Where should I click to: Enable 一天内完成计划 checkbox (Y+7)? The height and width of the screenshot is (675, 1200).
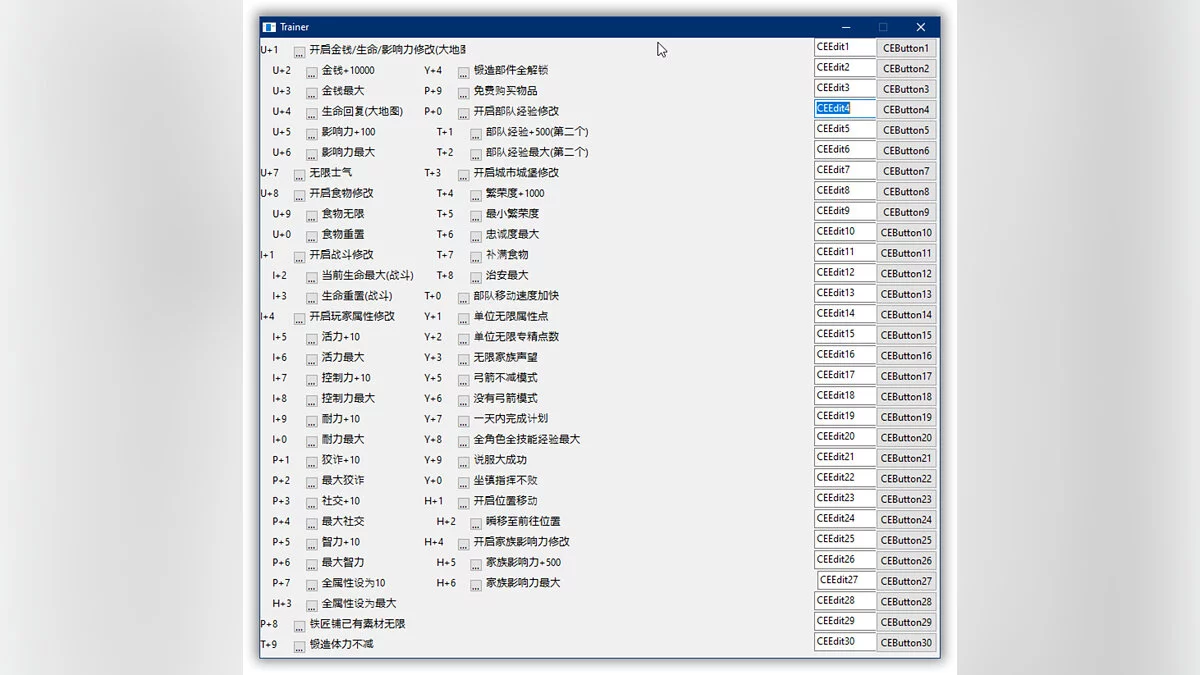(x=464, y=420)
